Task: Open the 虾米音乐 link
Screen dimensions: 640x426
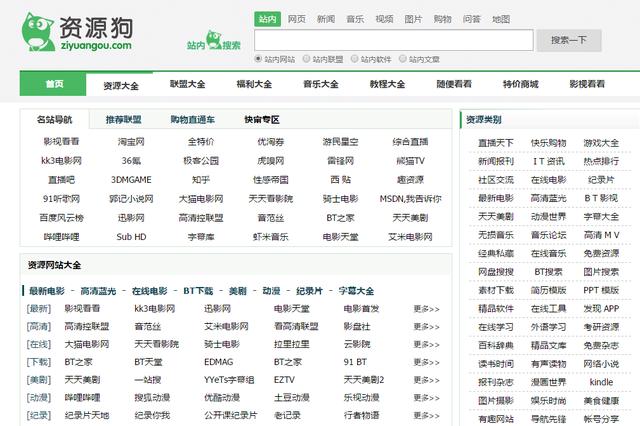Action: click(271, 237)
